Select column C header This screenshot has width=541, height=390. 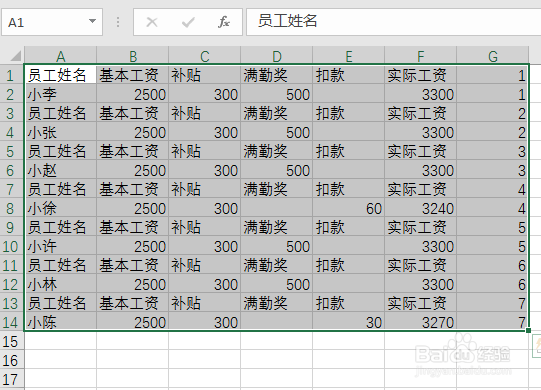click(205, 56)
